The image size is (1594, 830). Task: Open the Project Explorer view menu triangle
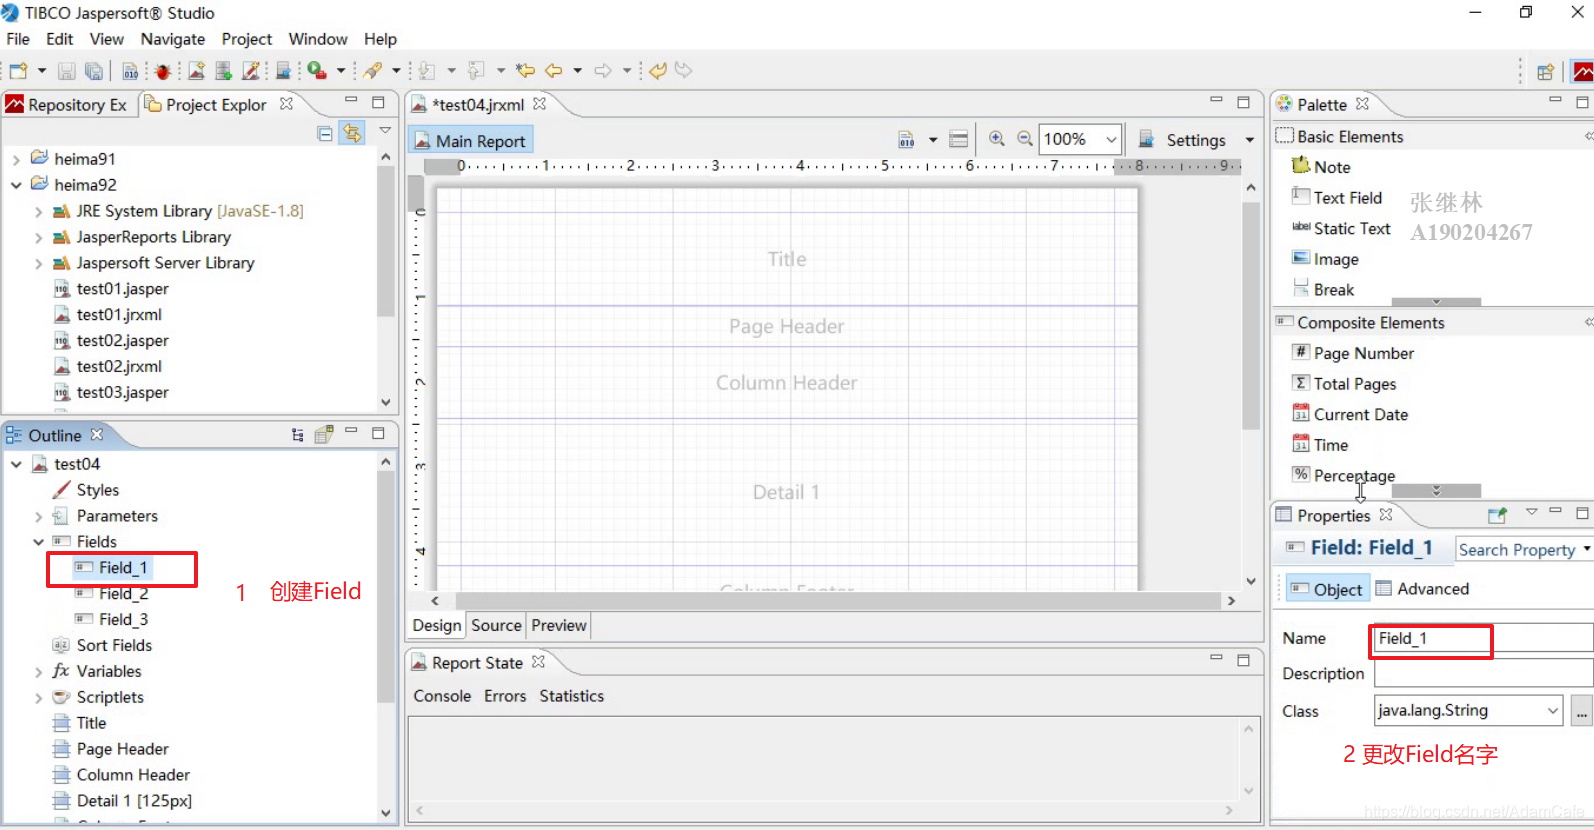click(385, 131)
